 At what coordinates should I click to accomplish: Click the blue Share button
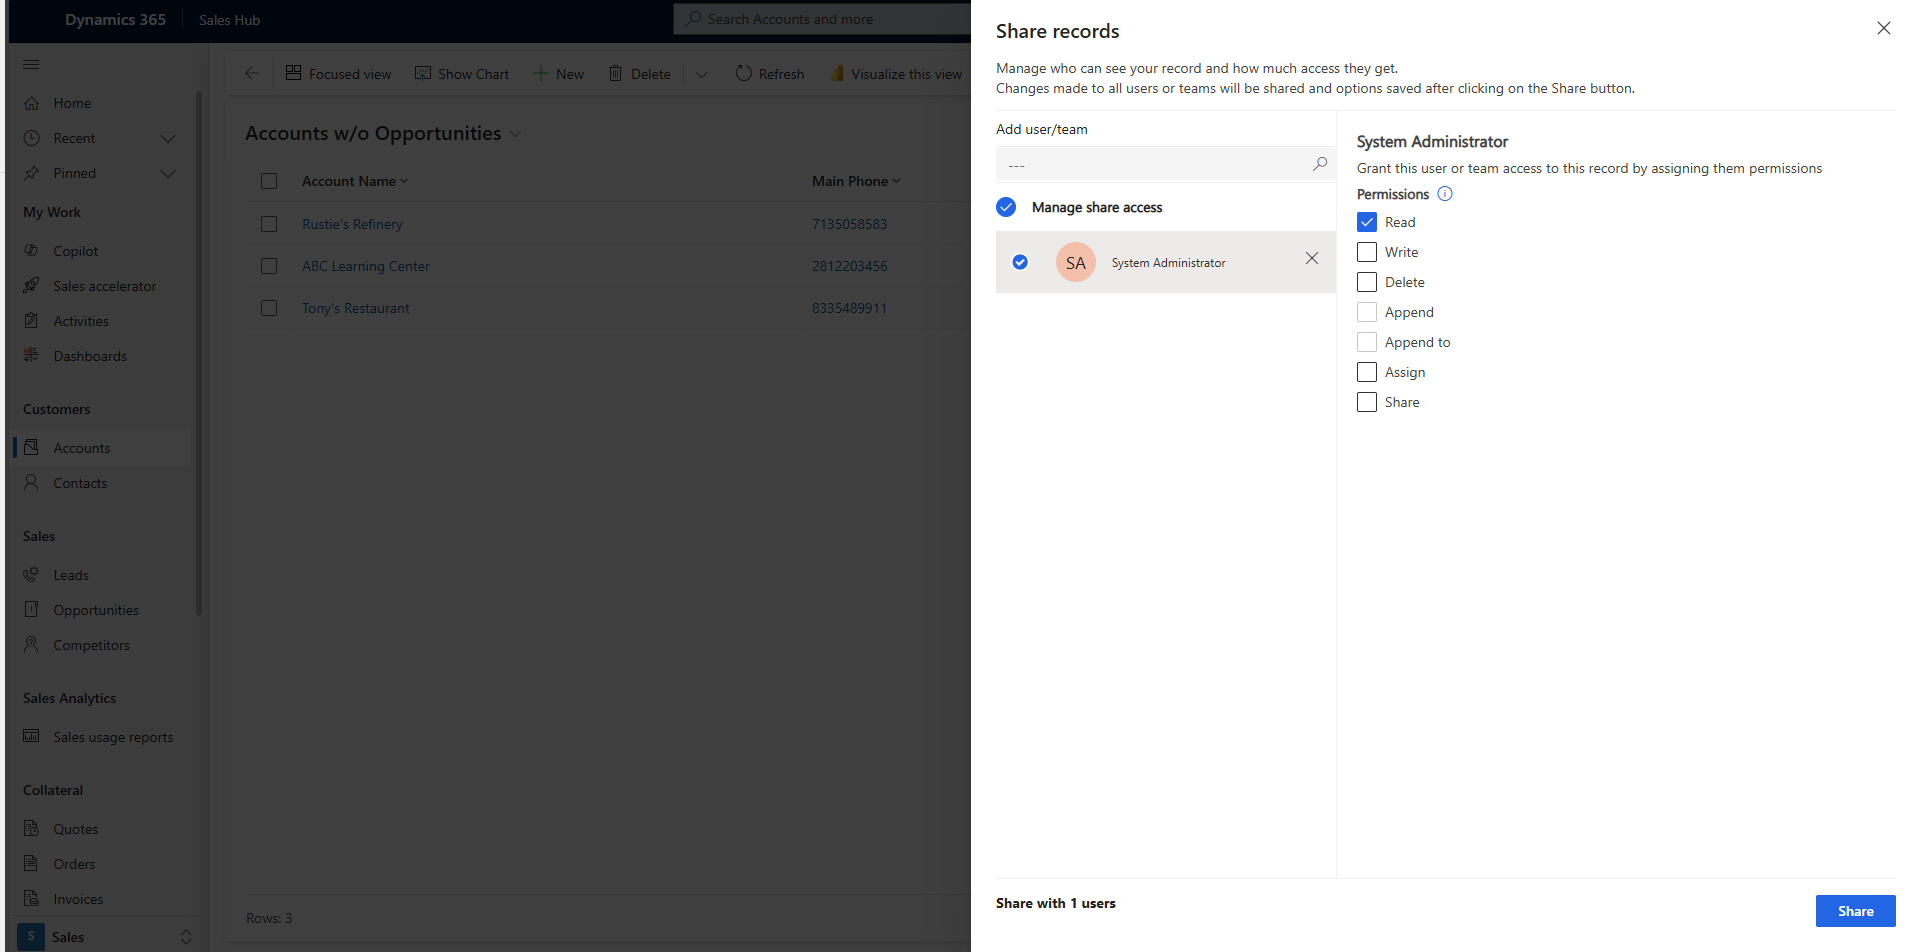coord(1854,910)
